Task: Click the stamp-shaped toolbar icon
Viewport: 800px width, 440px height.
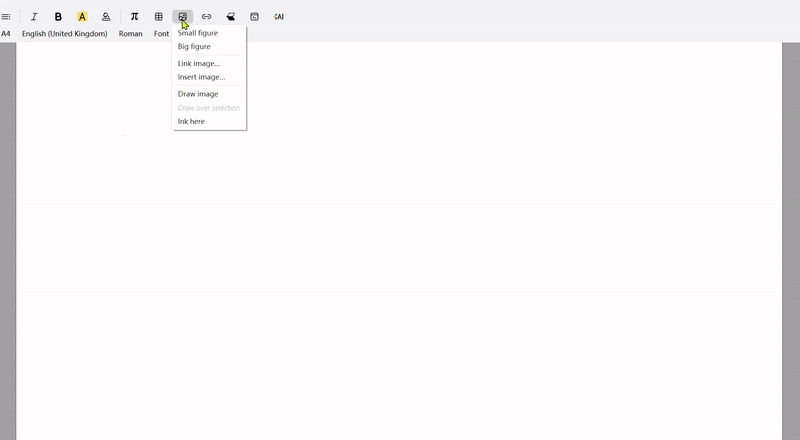Action: pyautogui.click(x=106, y=17)
